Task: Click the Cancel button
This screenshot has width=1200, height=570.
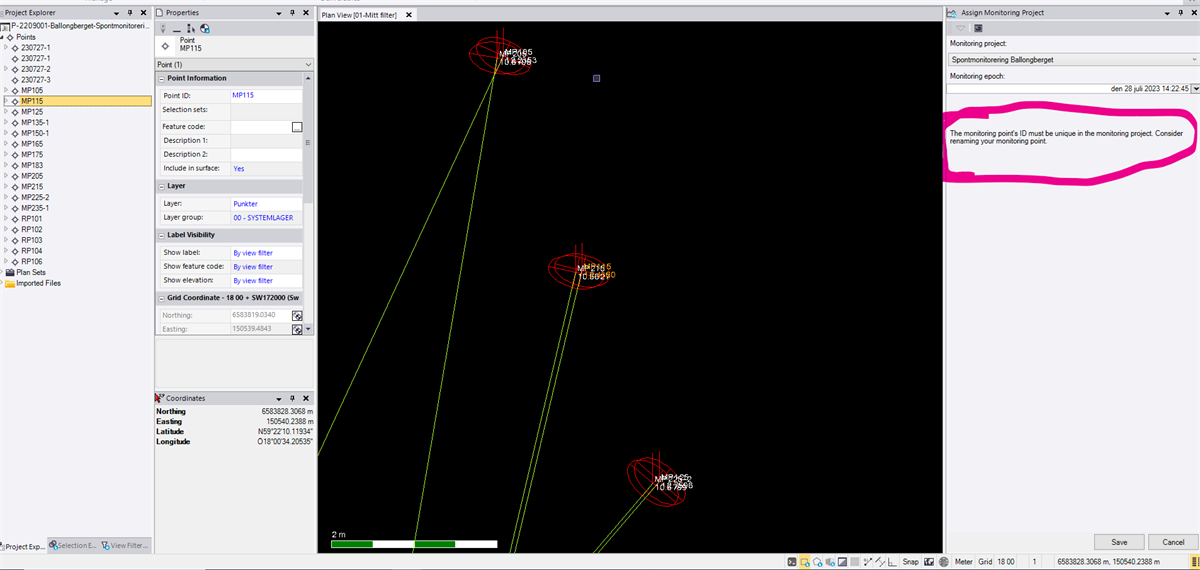Action: coord(1173,542)
